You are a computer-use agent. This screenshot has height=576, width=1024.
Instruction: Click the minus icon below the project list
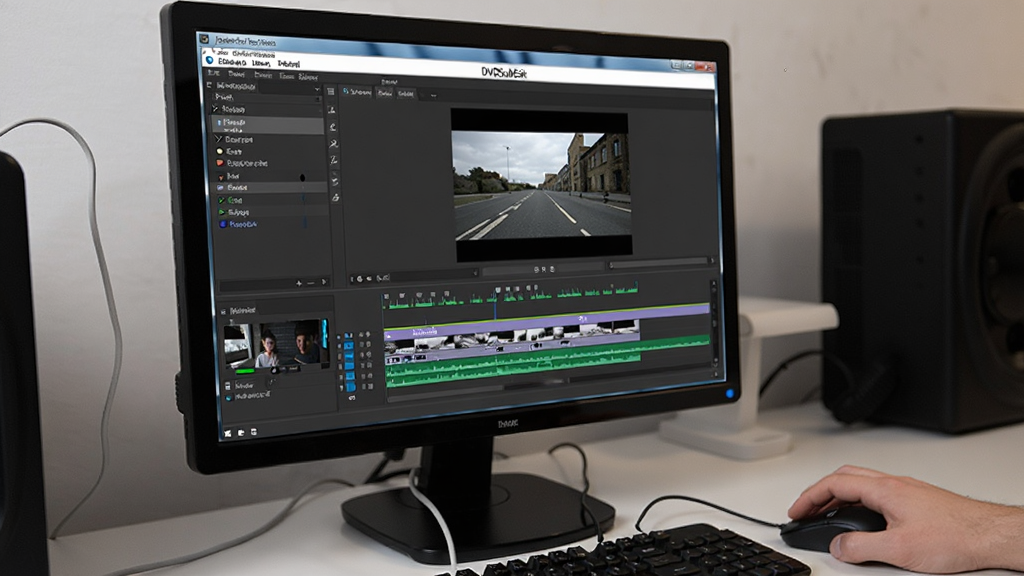[x=311, y=283]
